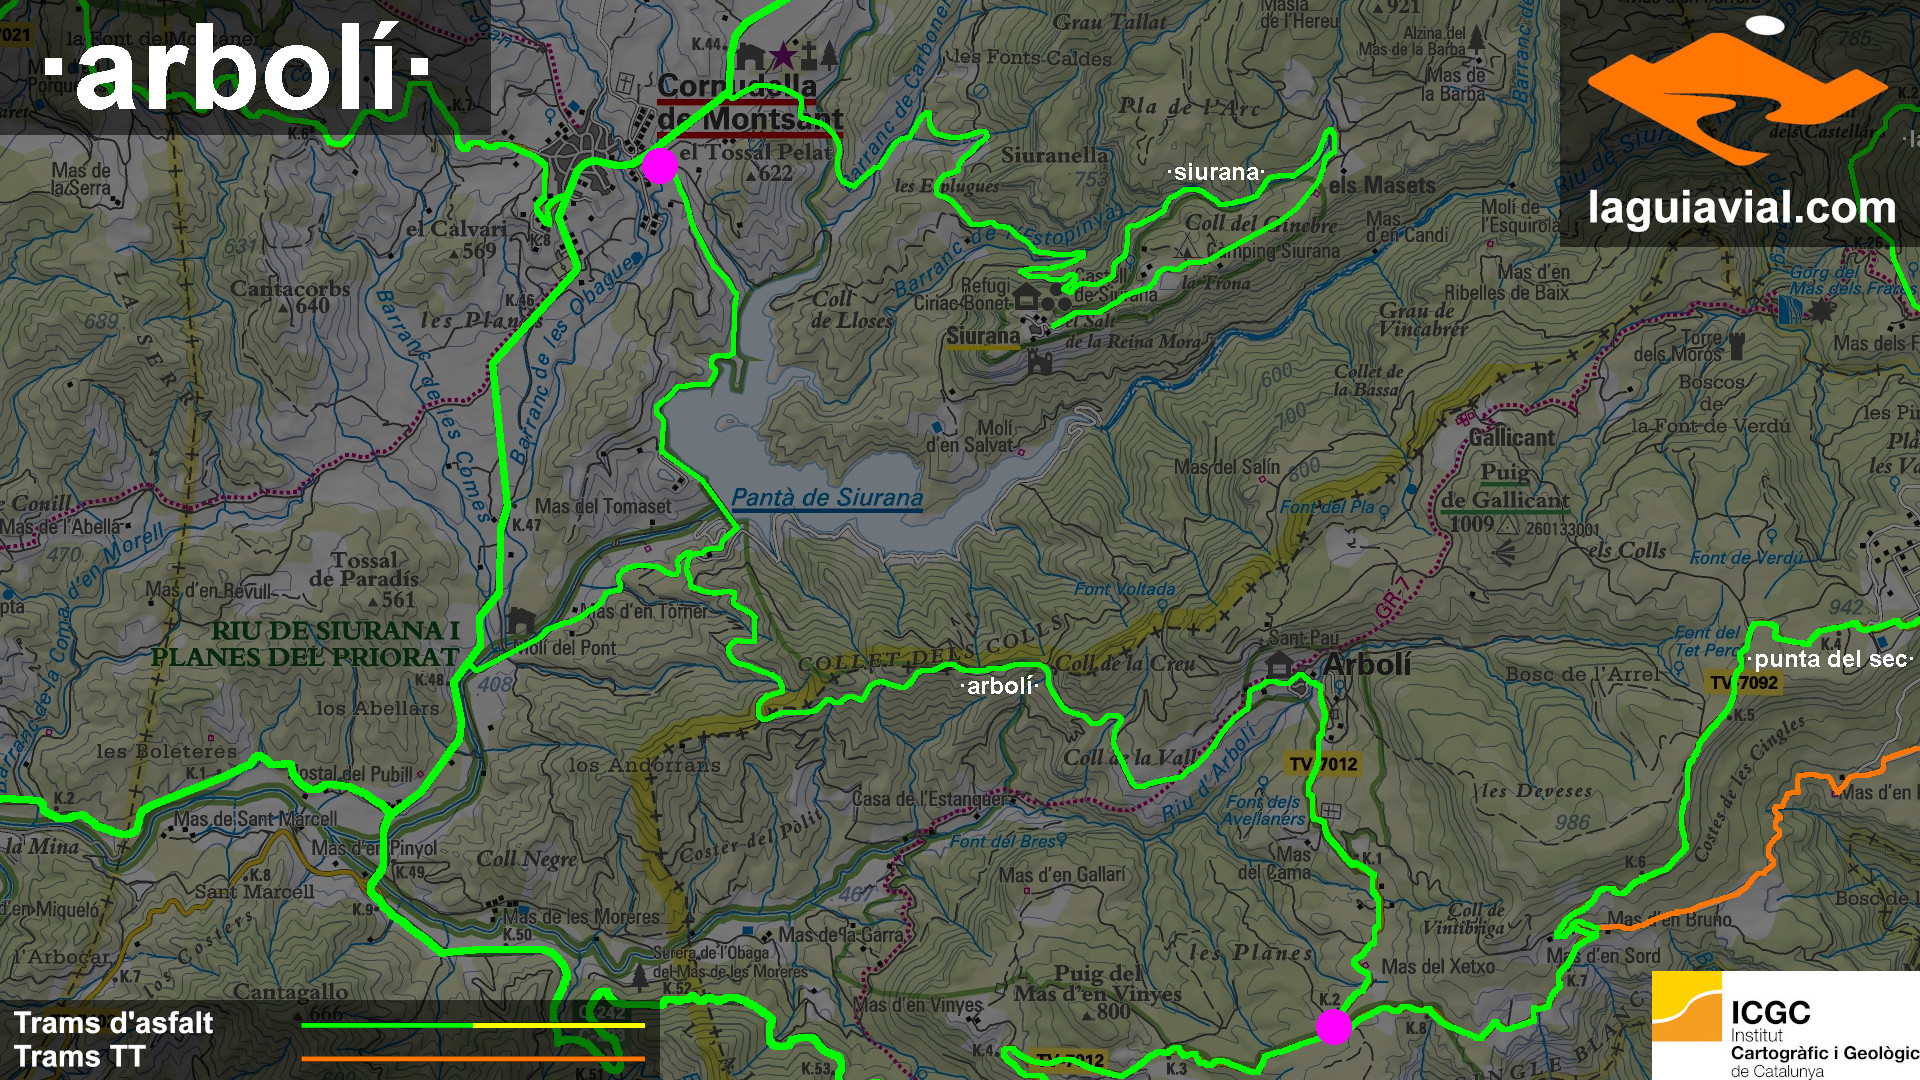Click the castle icon below Siurana
The height and width of the screenshot is (1080, 1920).
click(1040, 362)
